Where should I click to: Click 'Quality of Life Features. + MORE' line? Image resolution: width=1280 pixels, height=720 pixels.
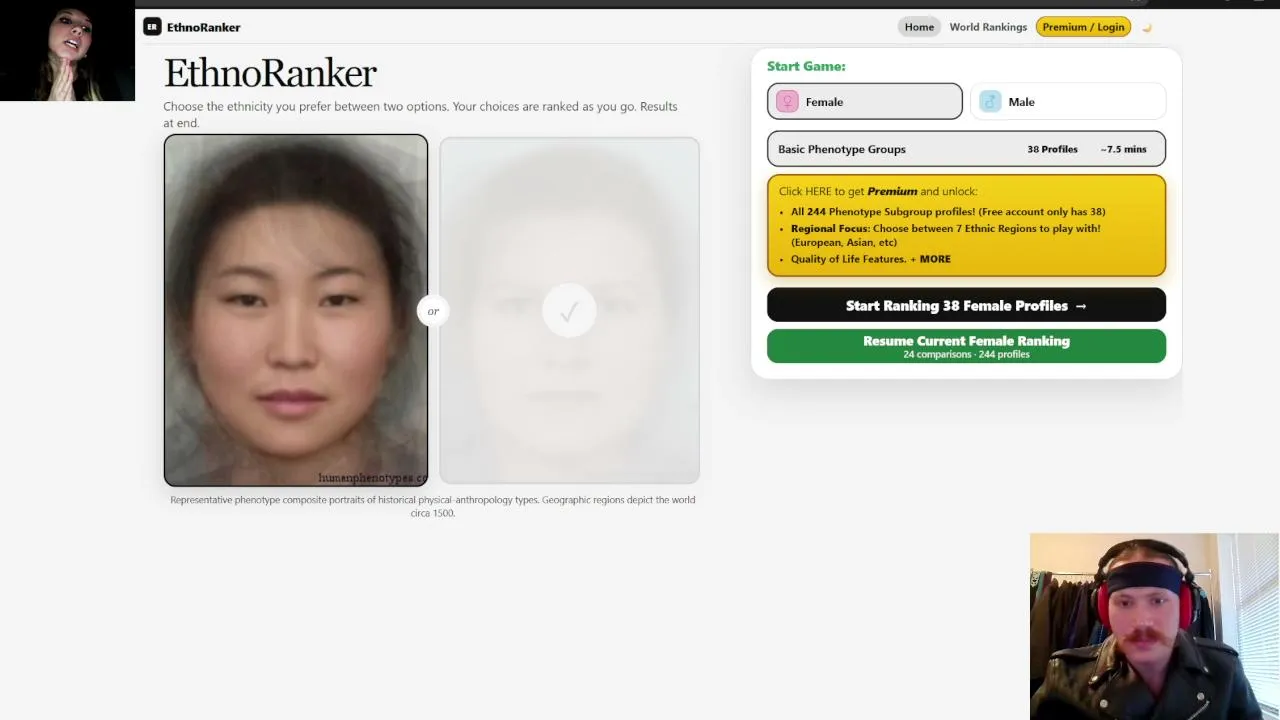click(871, 259)
